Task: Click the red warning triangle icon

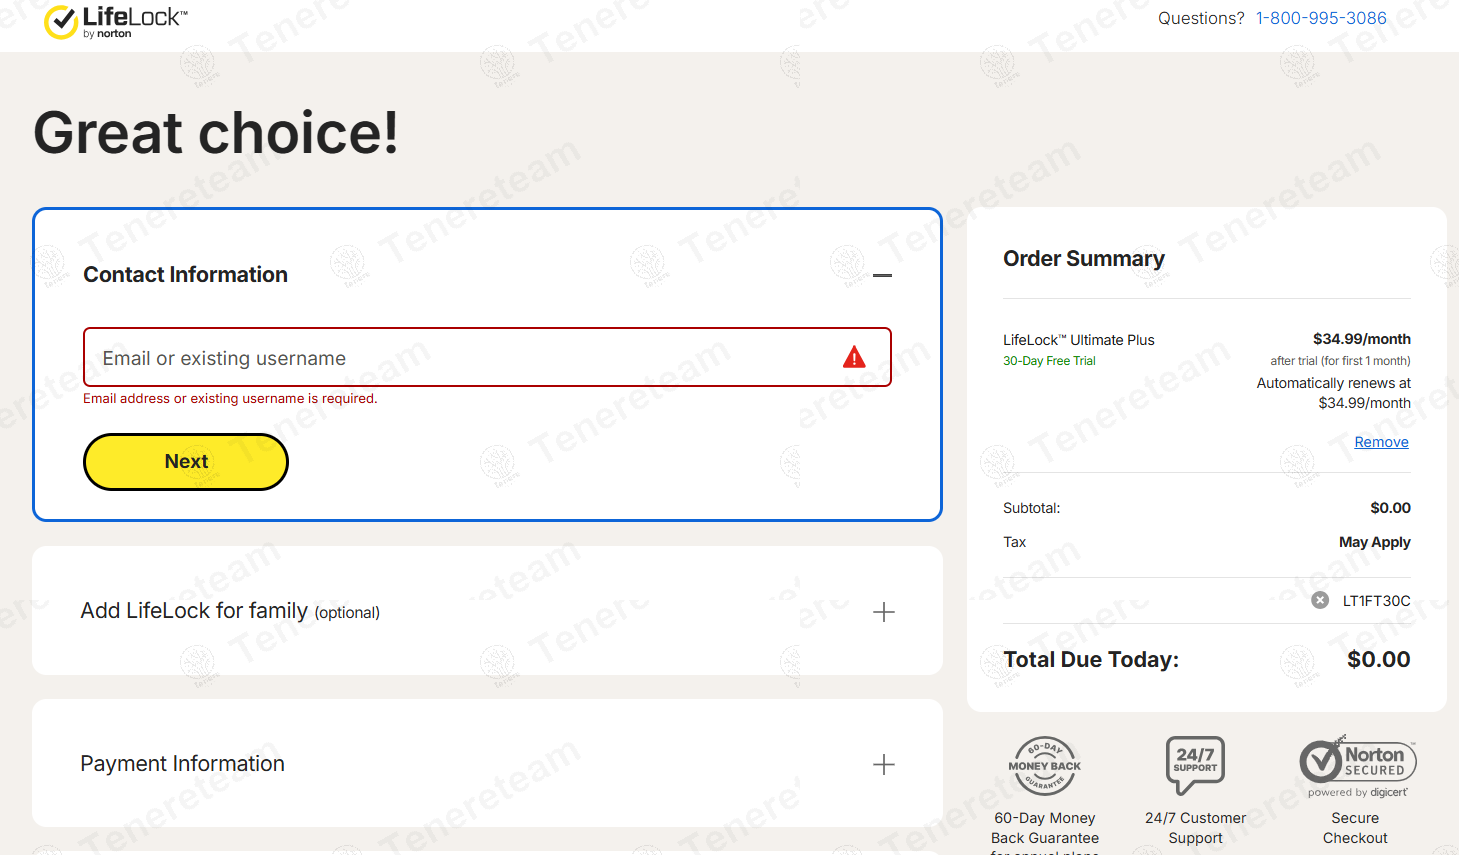Action: [x=854, y=357]
